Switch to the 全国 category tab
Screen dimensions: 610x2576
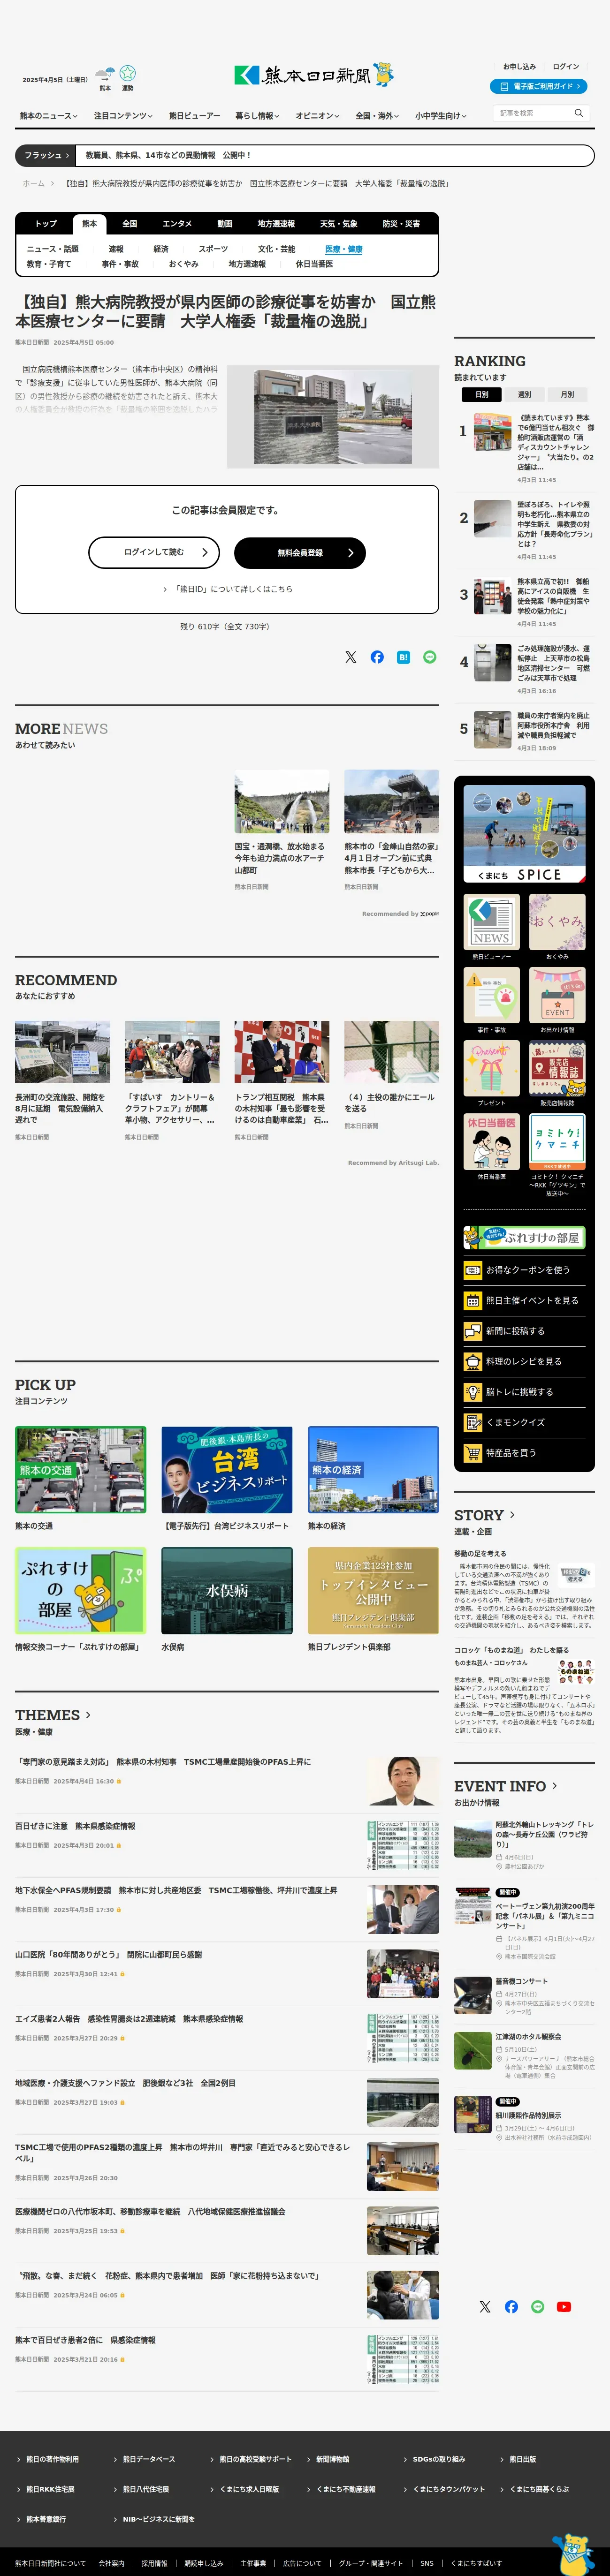pos(130,224)
